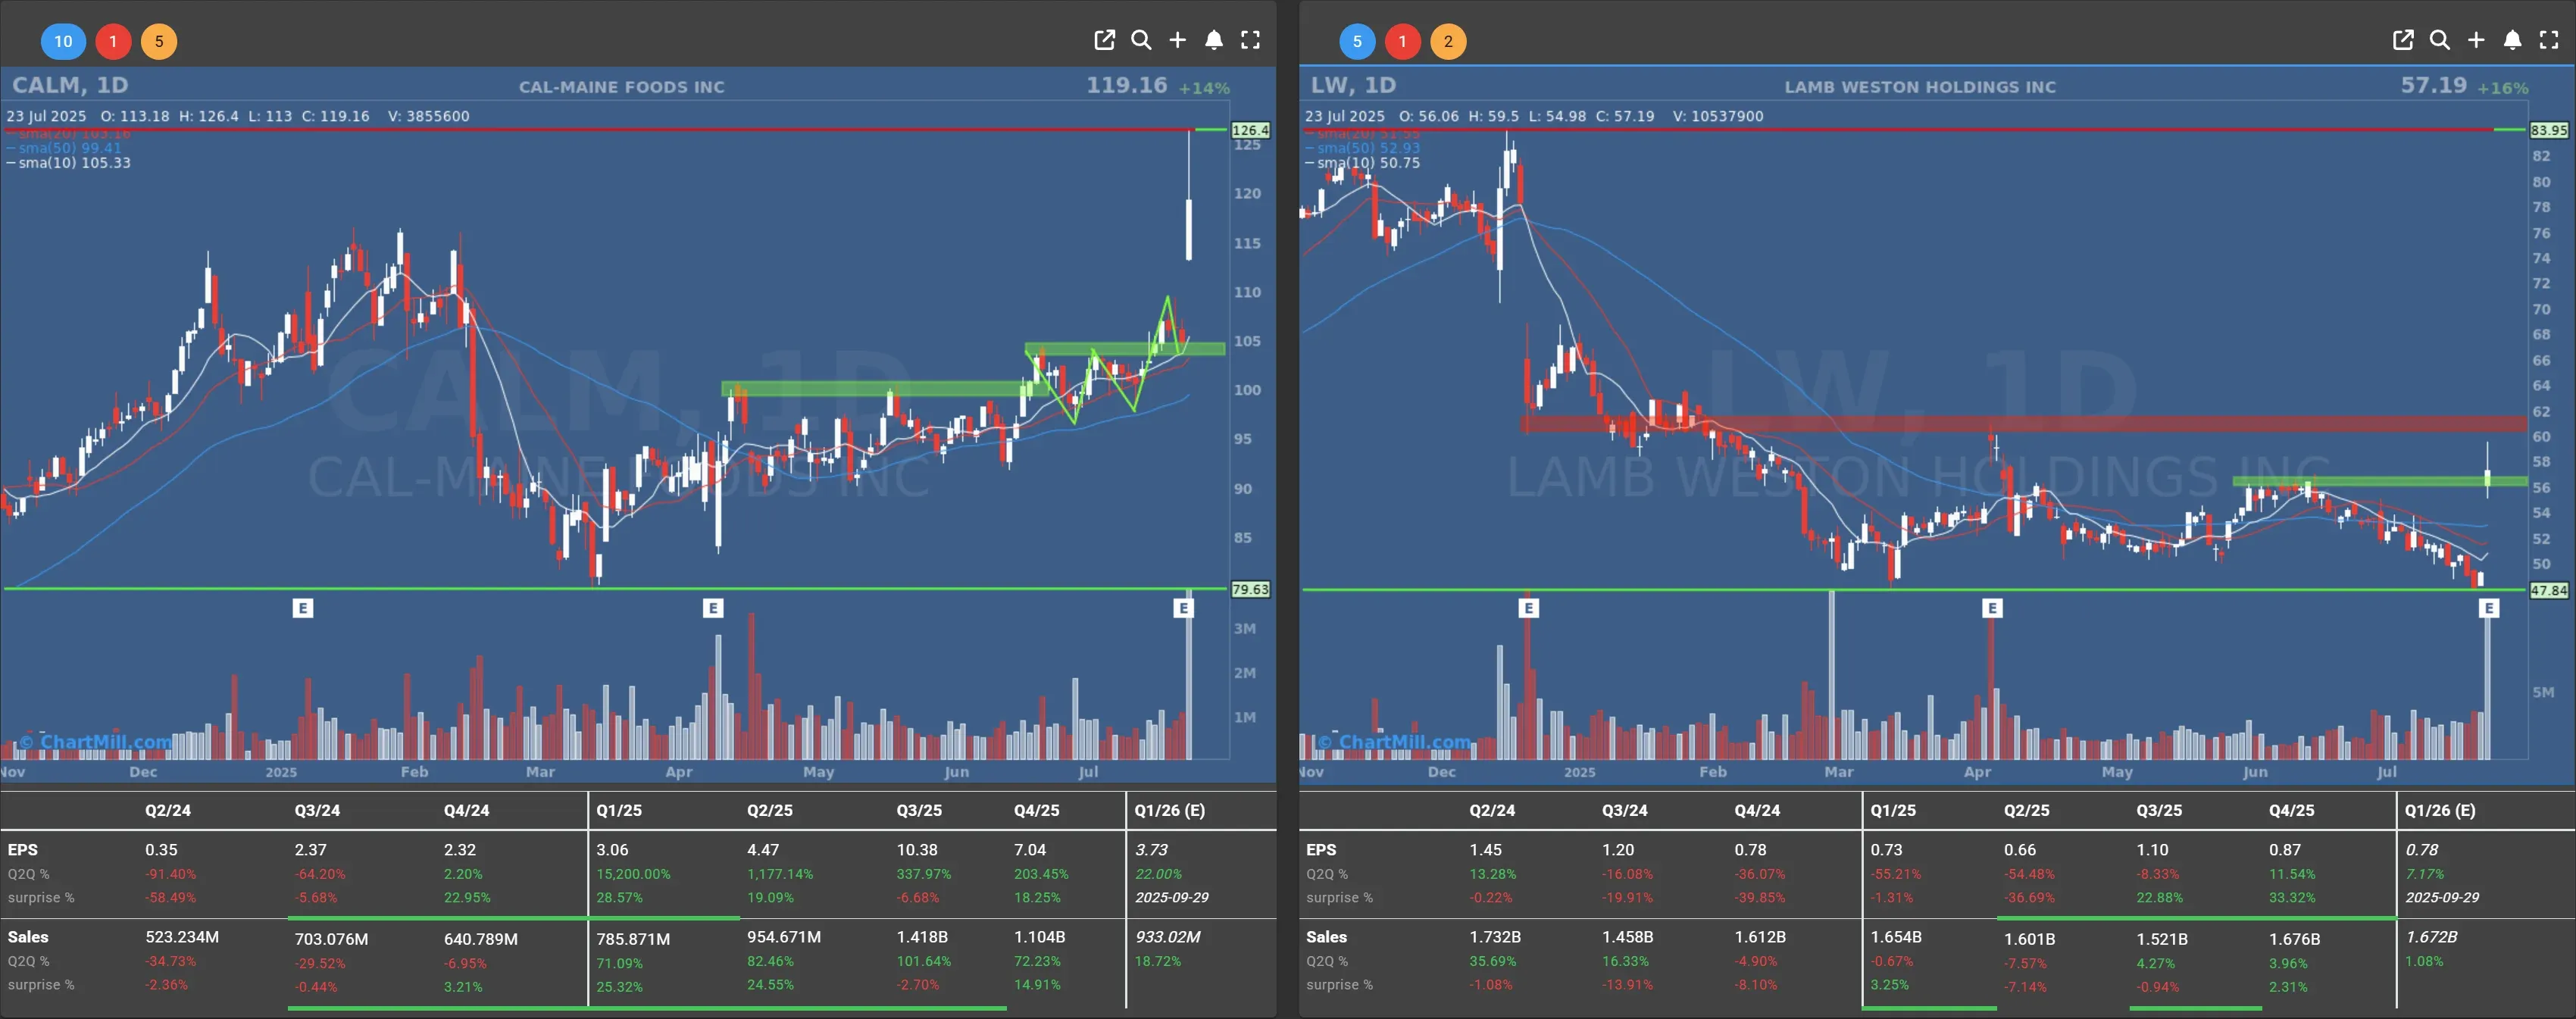Click the orange 5 badge on CALM panel

click(x=159, y=41)
